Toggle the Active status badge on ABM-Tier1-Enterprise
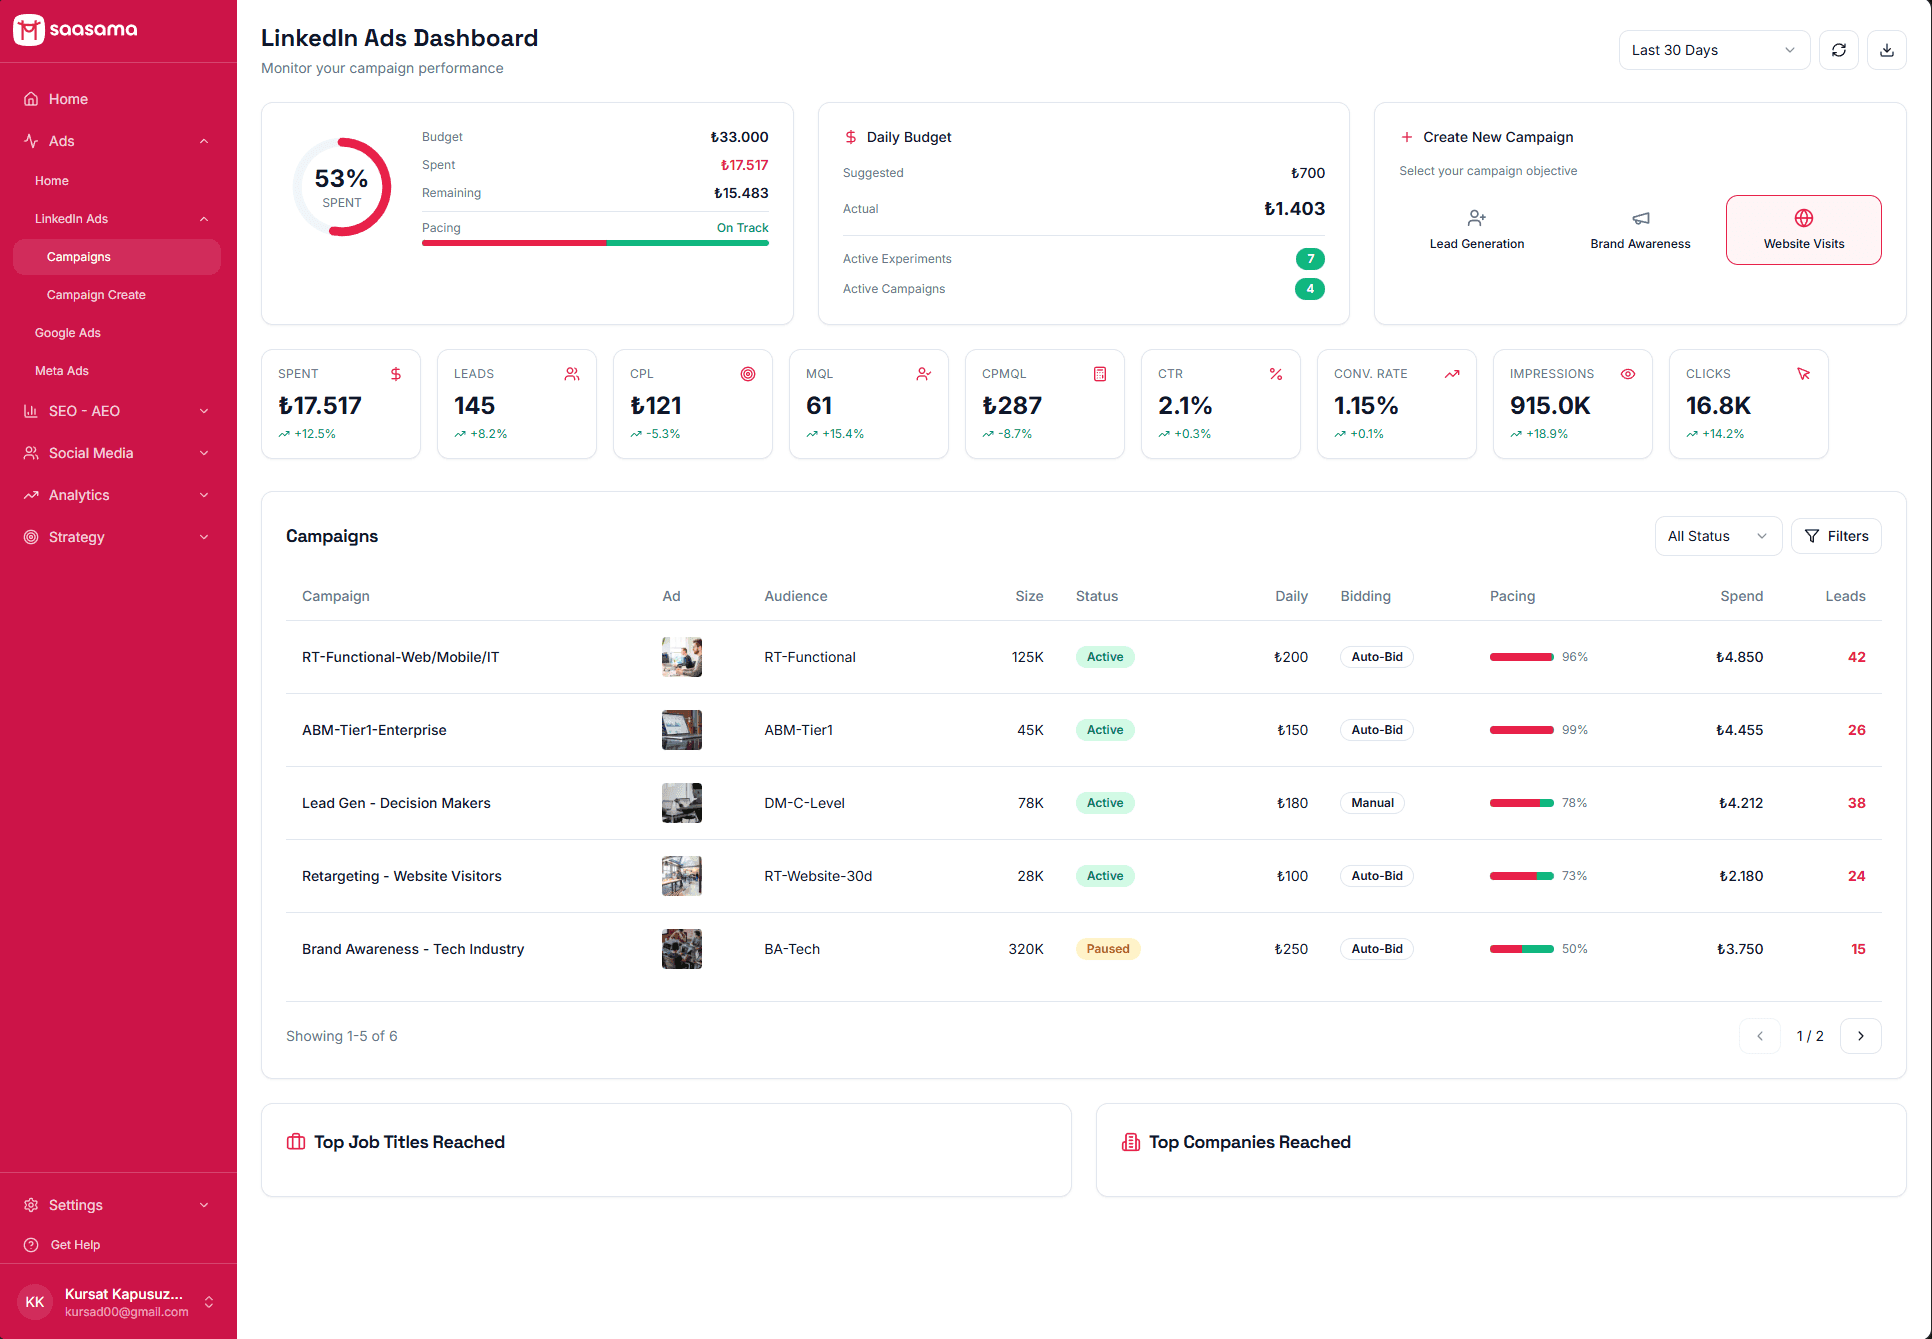 [x=1104, y=730]
